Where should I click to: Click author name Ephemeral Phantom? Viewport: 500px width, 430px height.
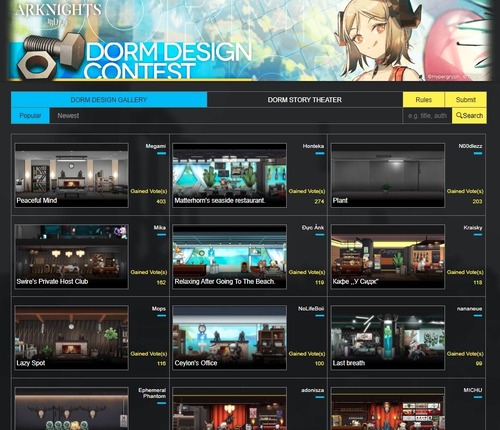click(152, 393)
